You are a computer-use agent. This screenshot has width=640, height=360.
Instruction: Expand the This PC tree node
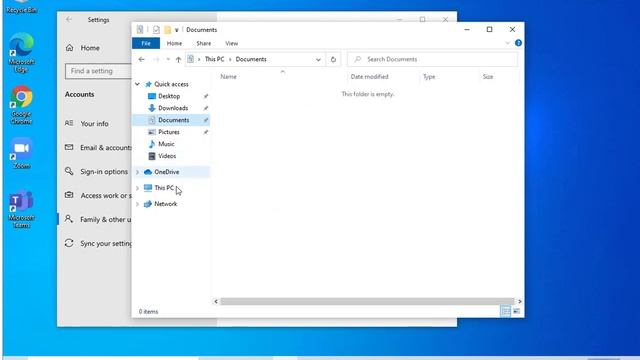(x=138, y=188)
